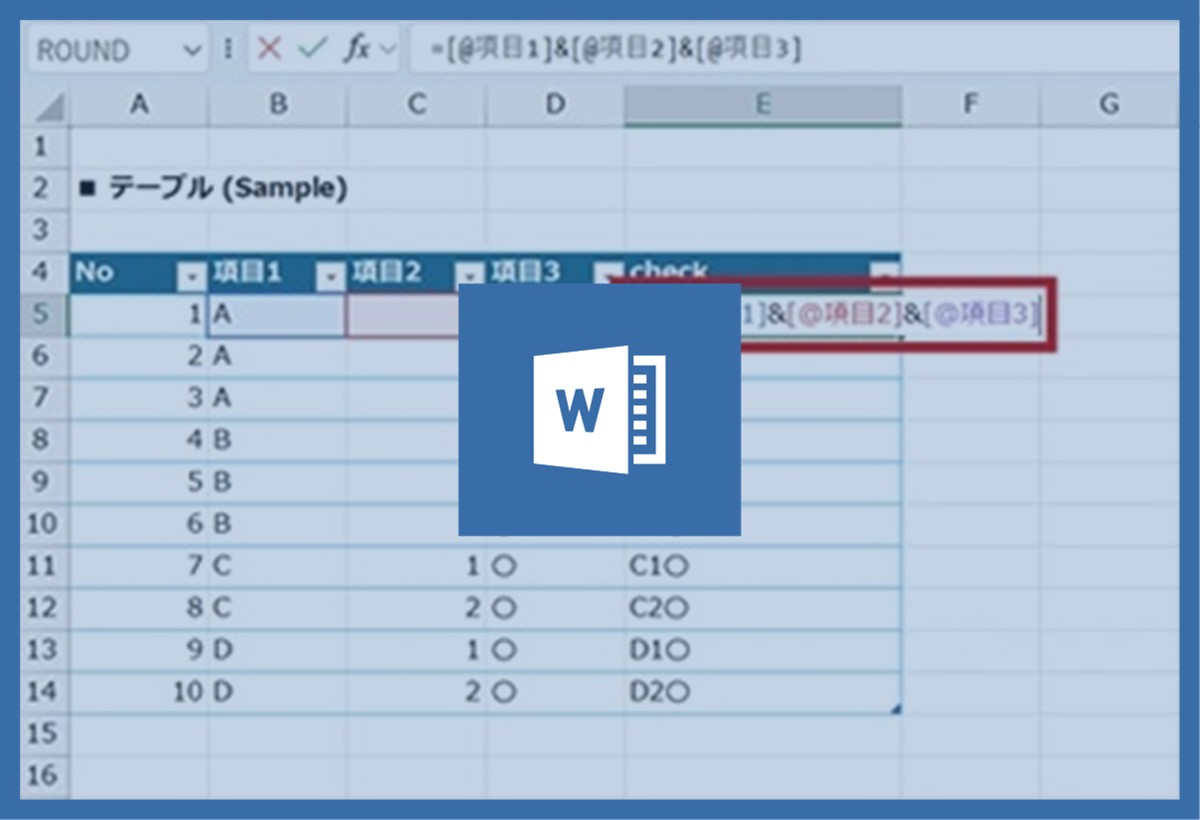Open the 項目1 column filter dropdown

tap(330, 275)
